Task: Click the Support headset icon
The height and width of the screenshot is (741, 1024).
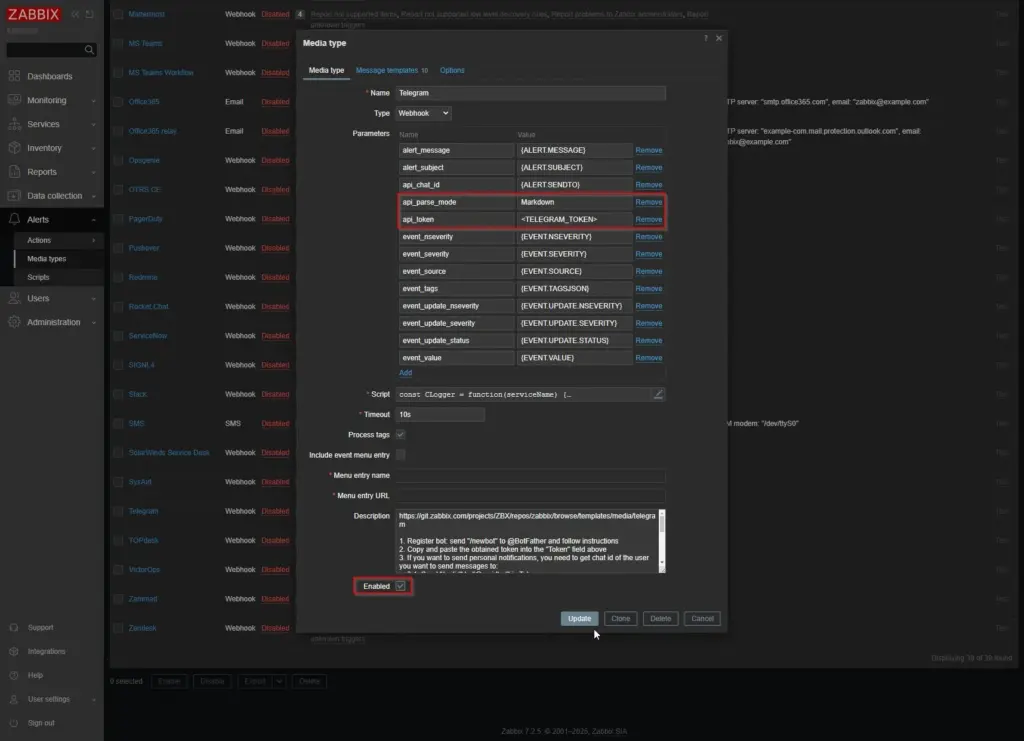Action: click(x=14, y=627)
